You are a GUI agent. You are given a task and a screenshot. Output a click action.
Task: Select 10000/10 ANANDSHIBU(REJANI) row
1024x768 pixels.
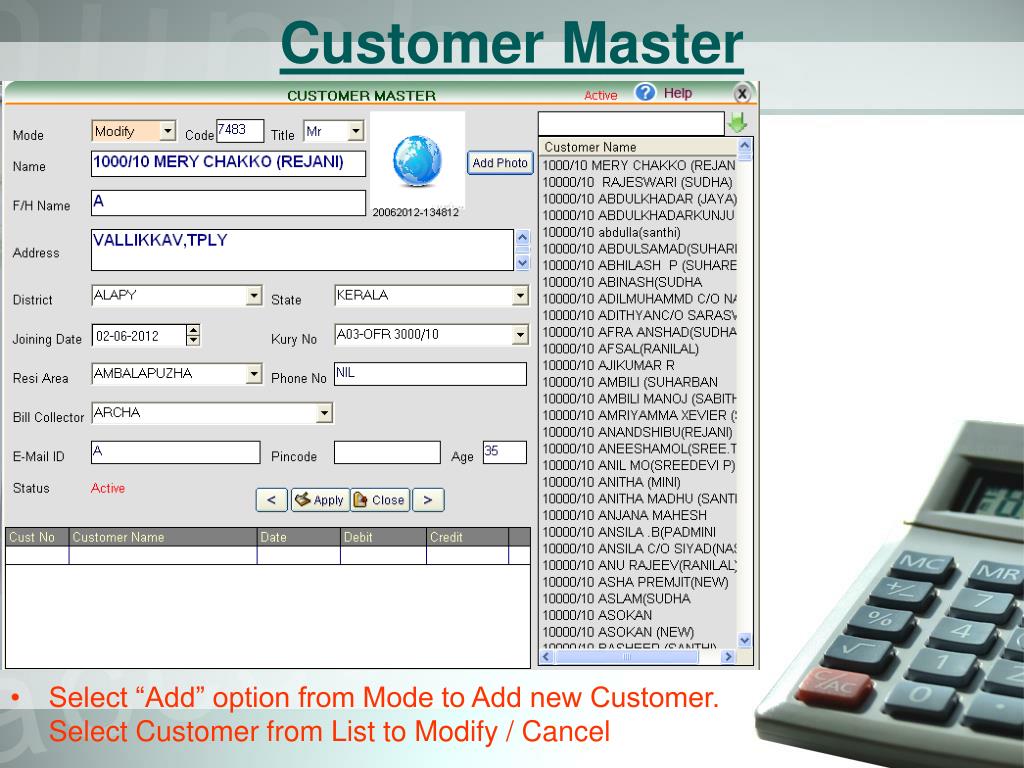639,432
